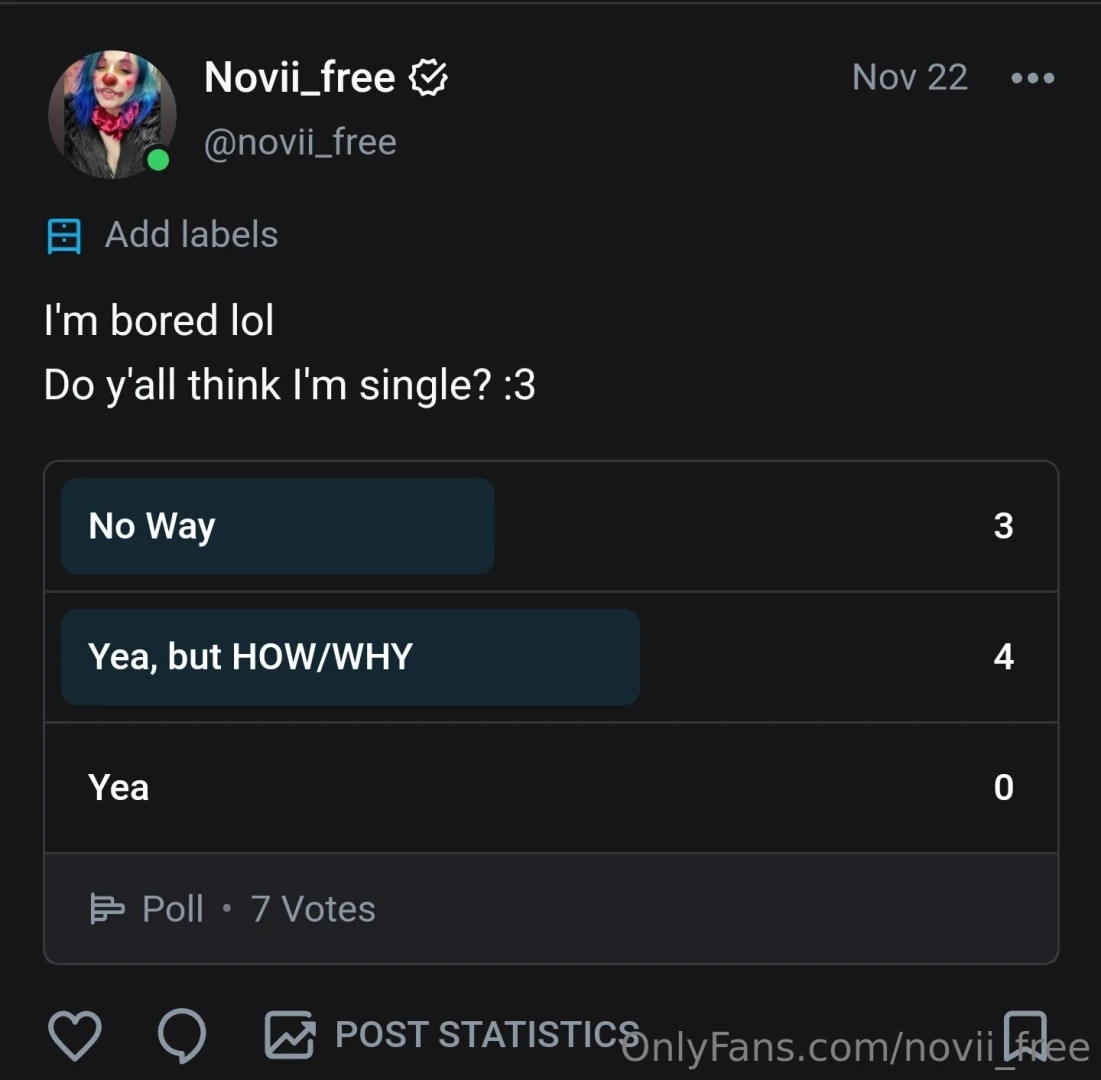
Task: Open the comments via the speech bubble icon
Action: pos(182,1036)
